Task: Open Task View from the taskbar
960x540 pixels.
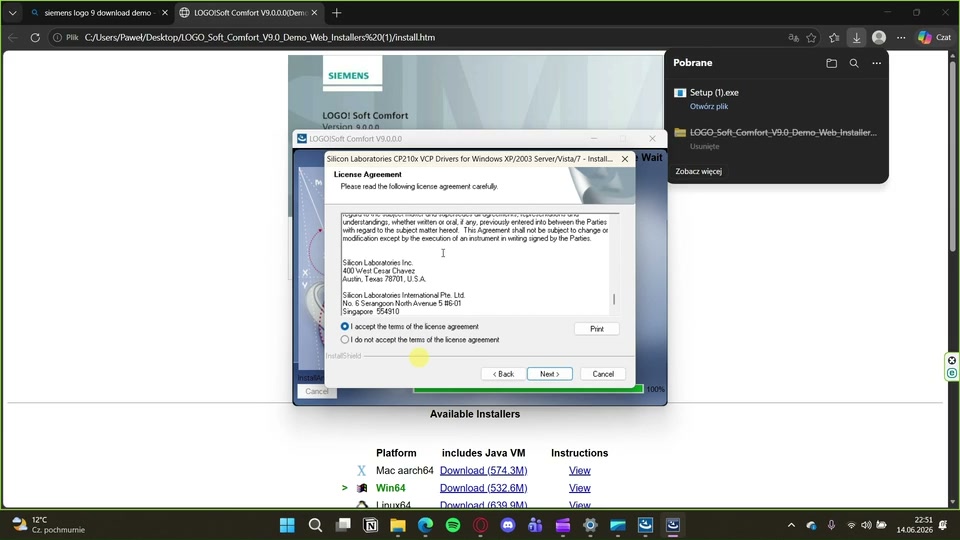Action: (x=343, y=525)
